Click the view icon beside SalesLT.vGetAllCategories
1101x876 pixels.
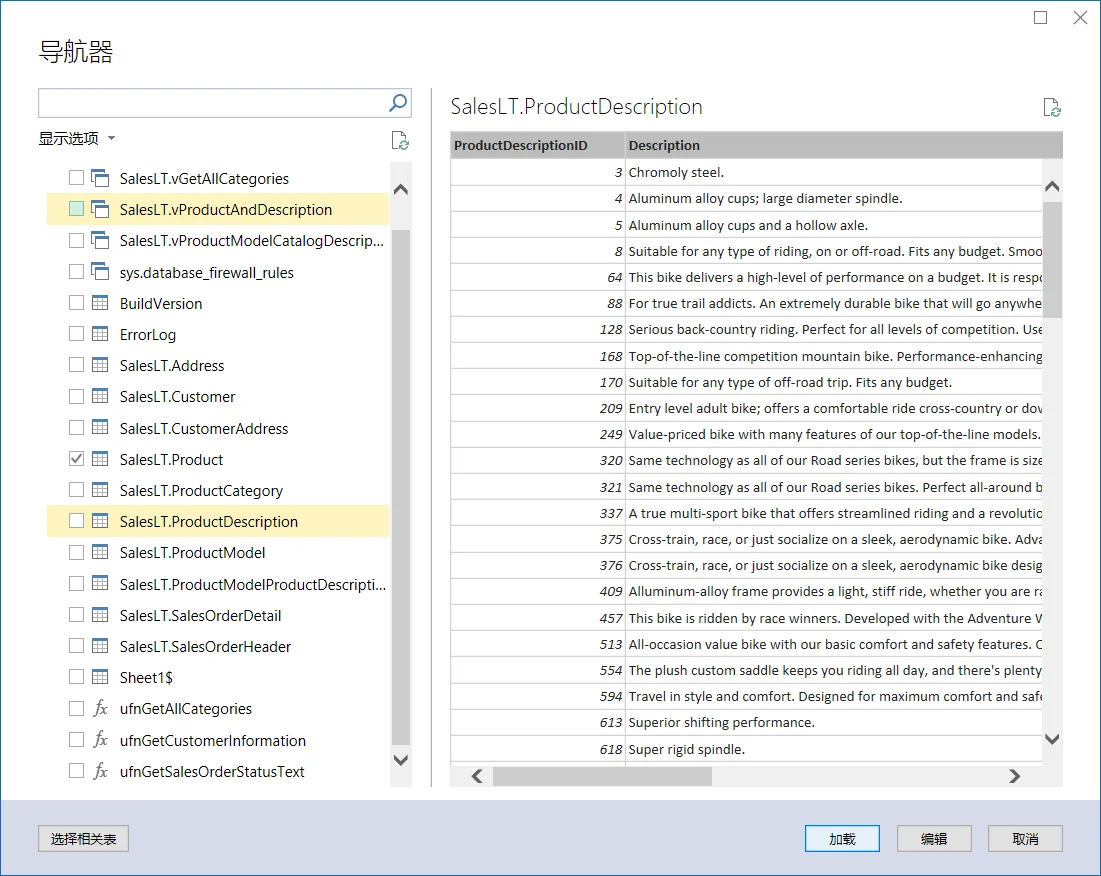pyautogui.click(x=100, y=178)
